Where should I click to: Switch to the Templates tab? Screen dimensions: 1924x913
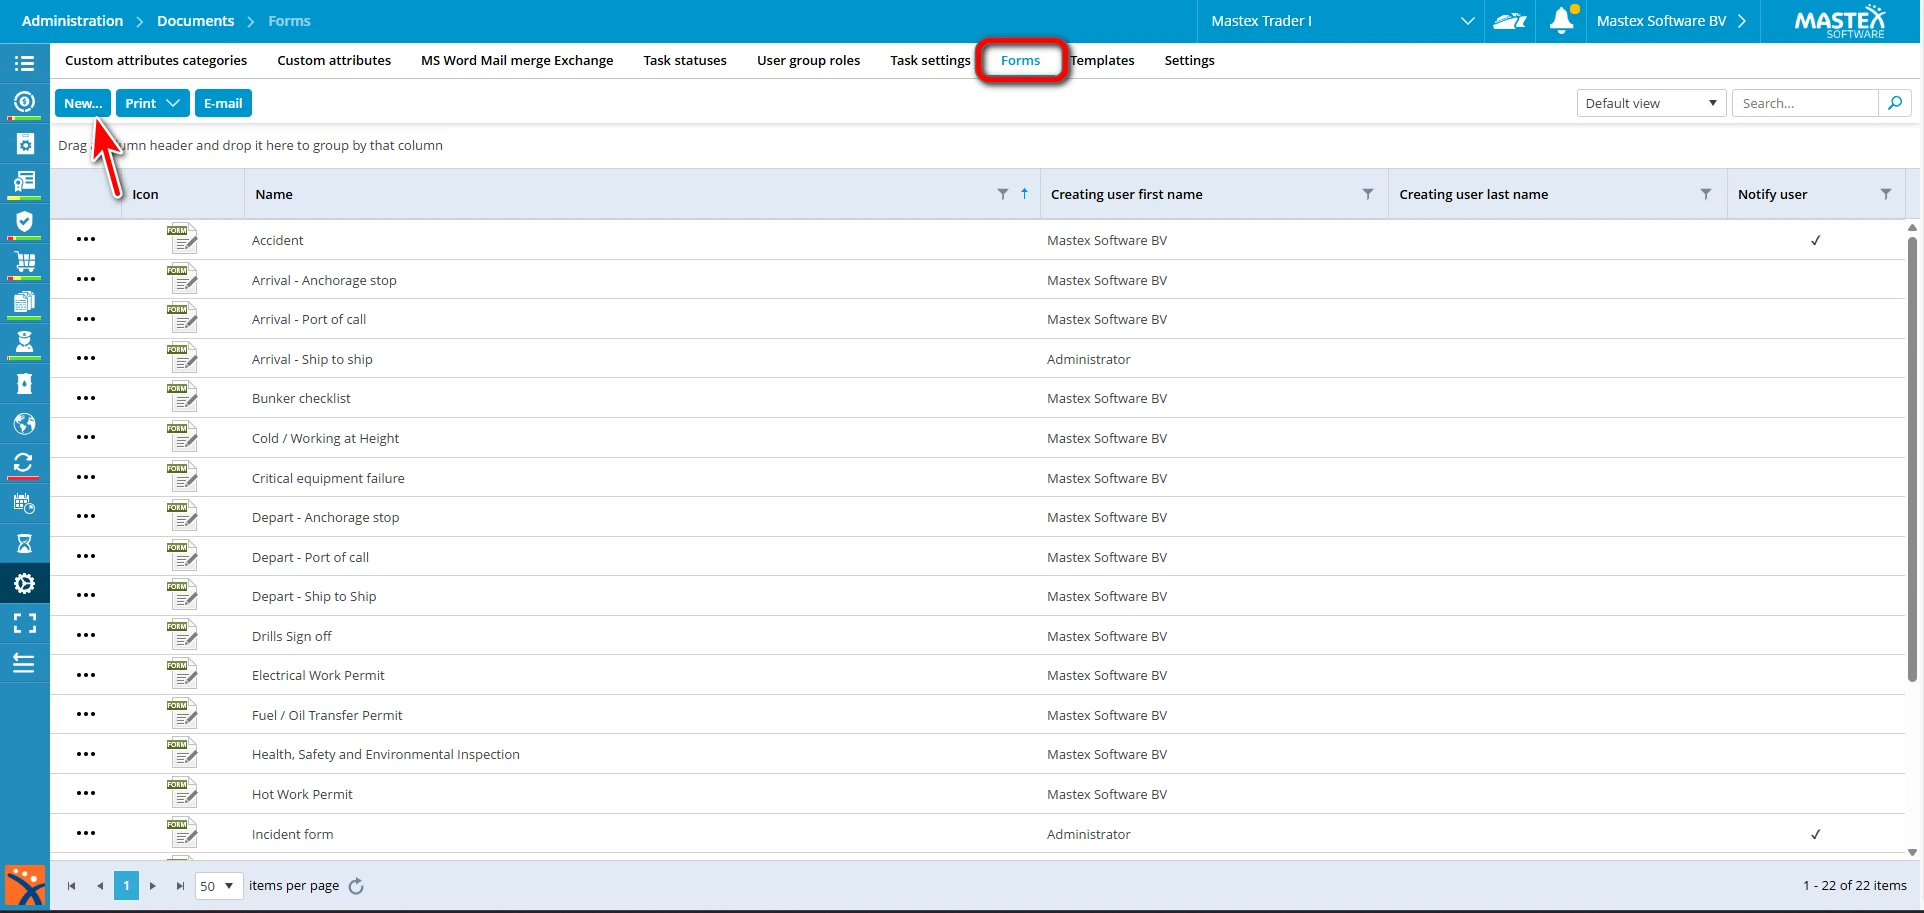click(x=1103, y=60)
